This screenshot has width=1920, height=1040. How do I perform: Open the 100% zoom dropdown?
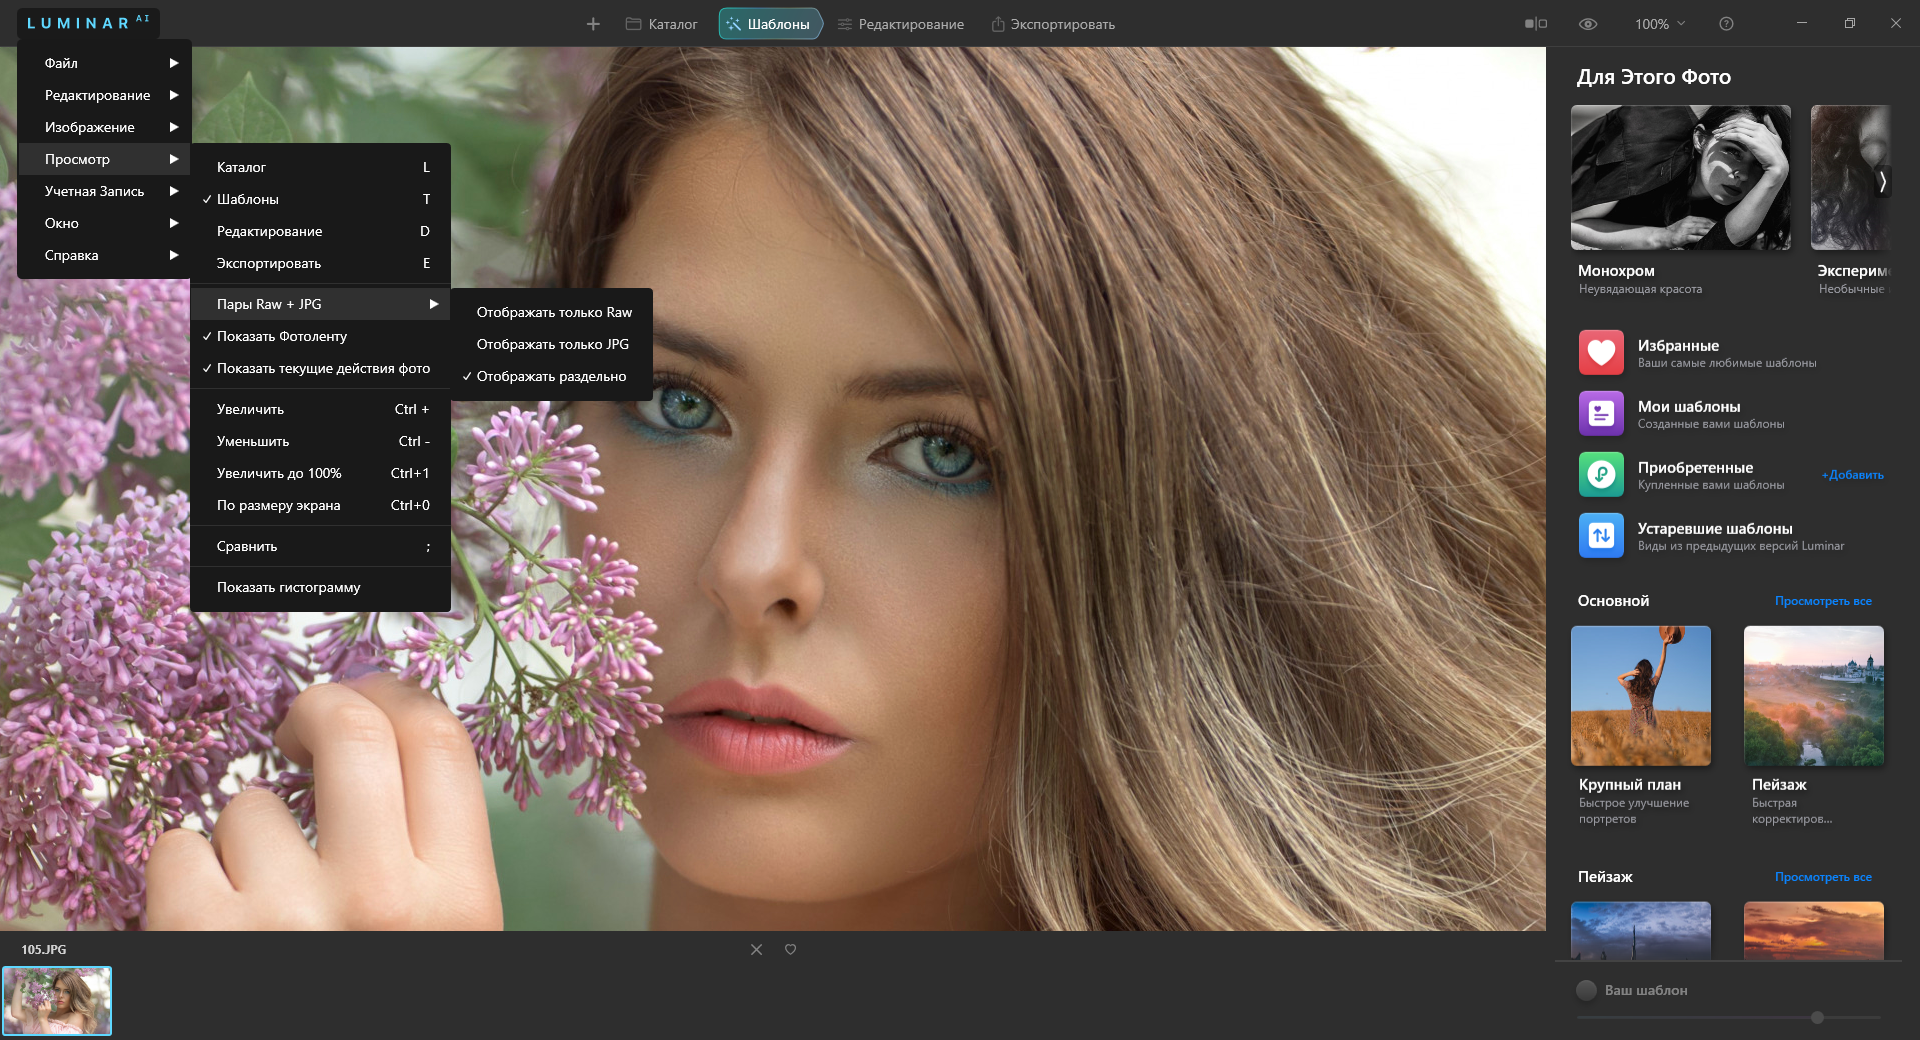click(x=1659, y=24)
